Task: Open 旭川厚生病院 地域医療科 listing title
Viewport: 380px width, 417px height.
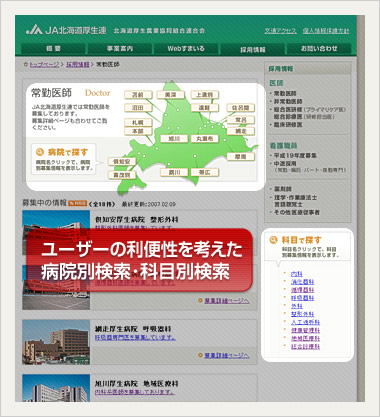Action: coord(137,384)
